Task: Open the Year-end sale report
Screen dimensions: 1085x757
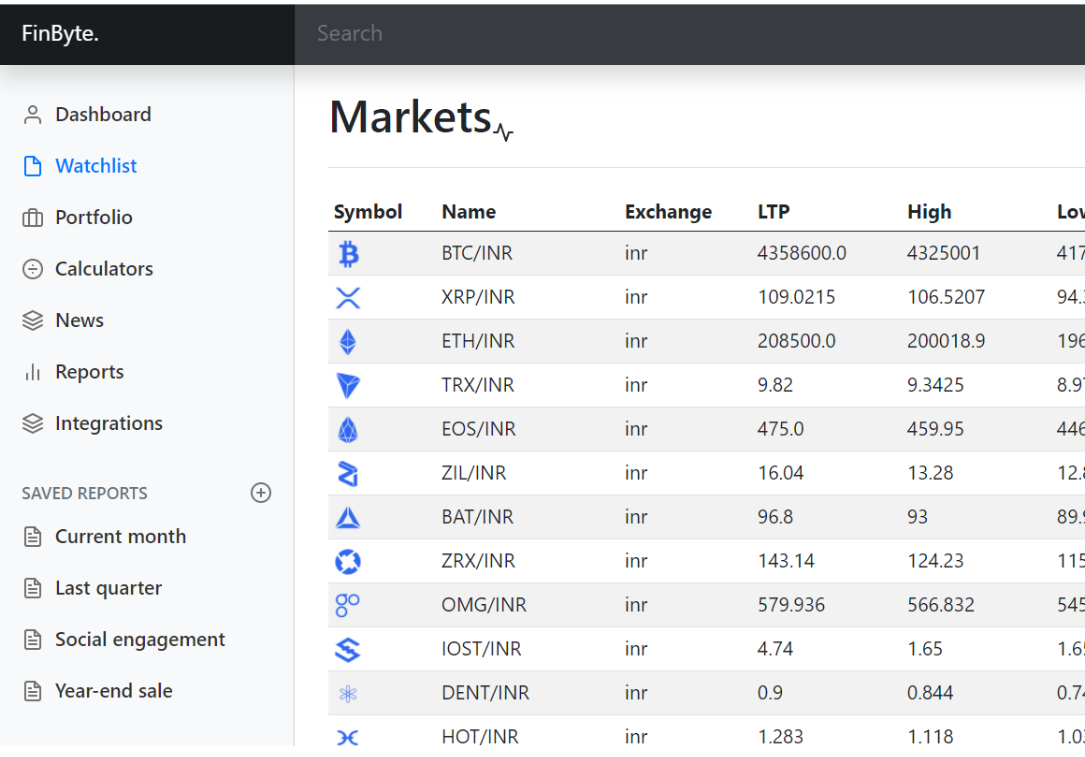Action: click(113, 691)
